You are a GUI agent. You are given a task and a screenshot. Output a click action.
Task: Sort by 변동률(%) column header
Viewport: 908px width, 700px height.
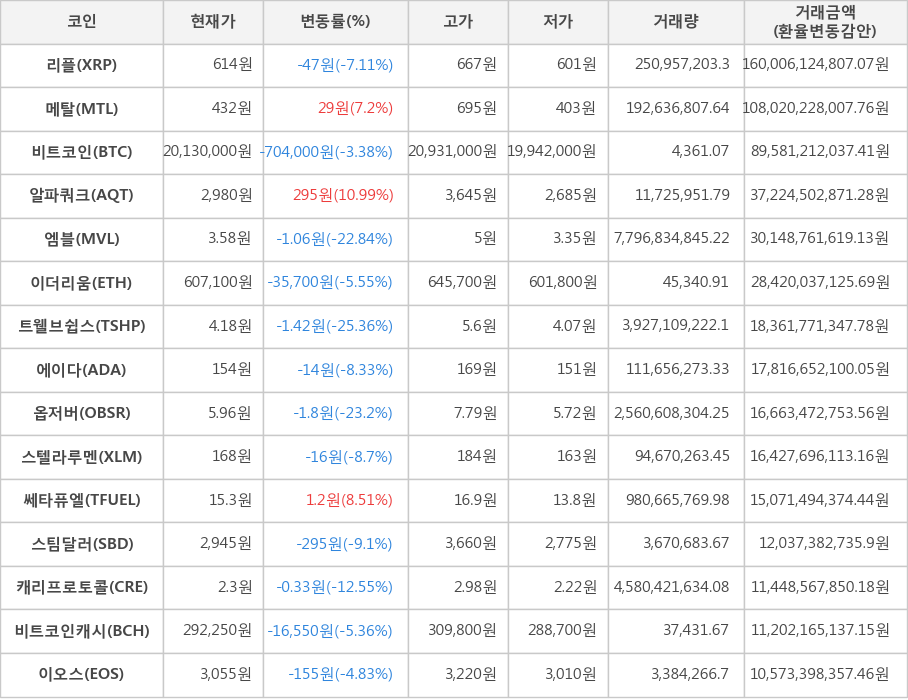point(333,23)
